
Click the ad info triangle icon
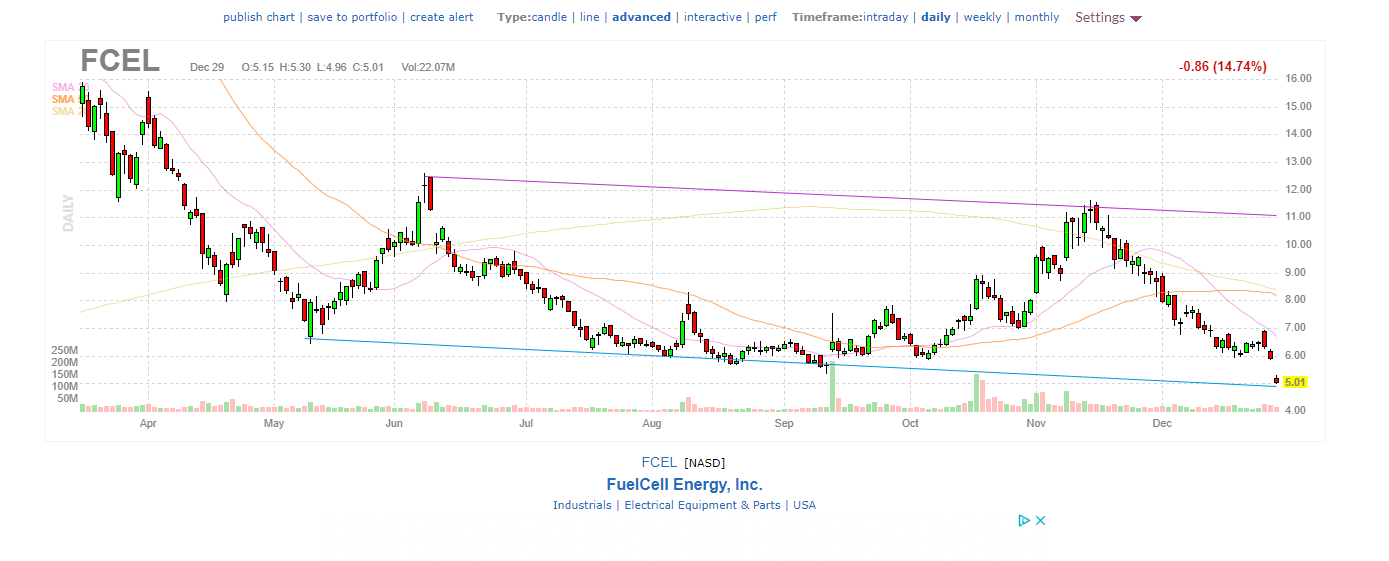[x=1024, y=520]
